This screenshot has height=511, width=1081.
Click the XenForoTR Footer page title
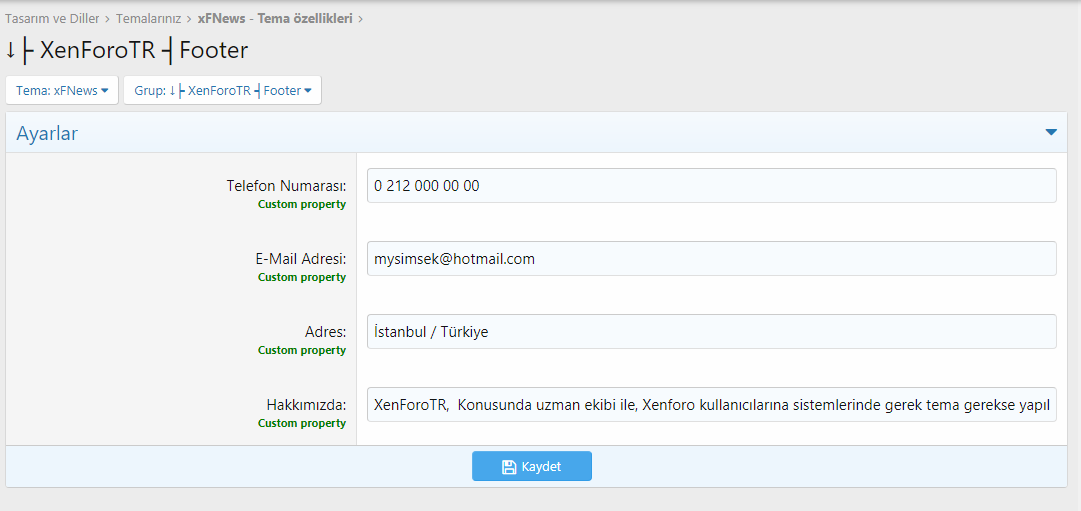[x=127, y=50]
